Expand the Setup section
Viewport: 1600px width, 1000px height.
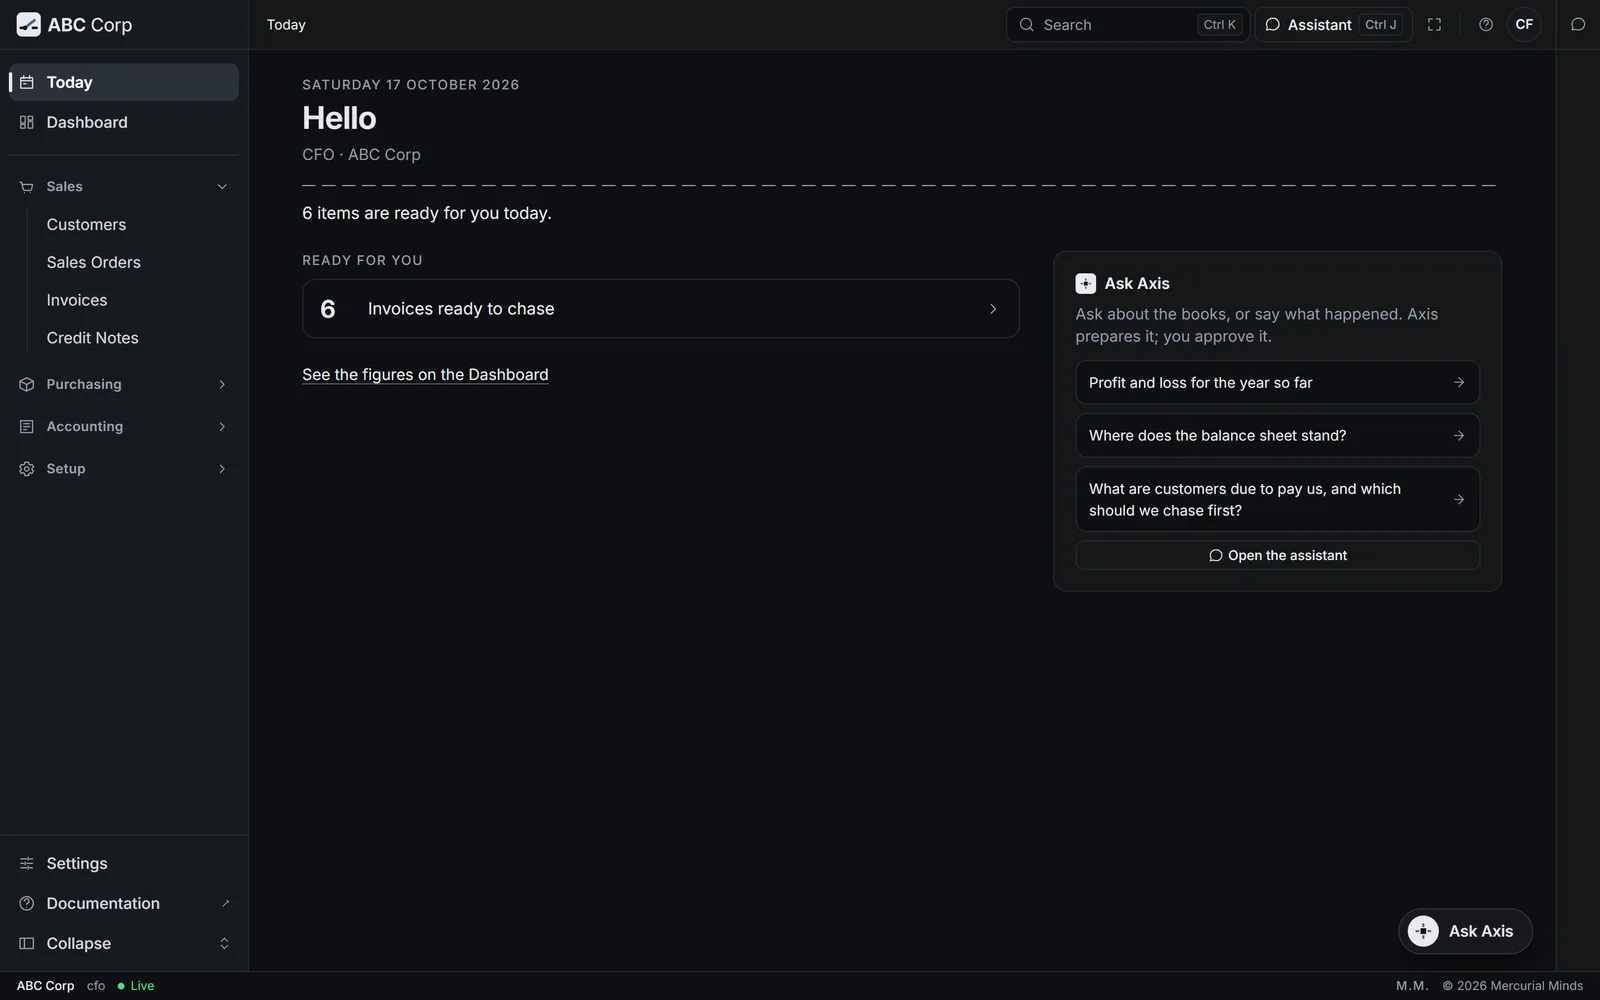coord(124,468)
